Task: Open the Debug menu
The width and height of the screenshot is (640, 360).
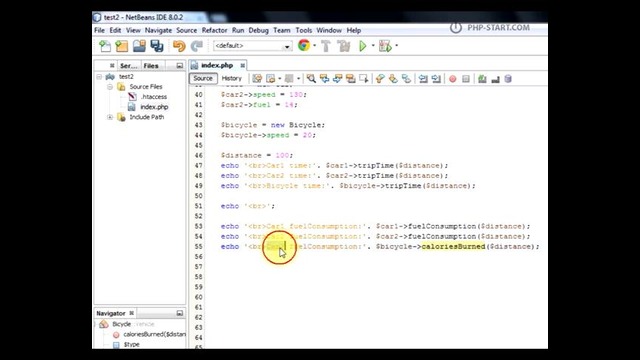Action: pos(258,30)
